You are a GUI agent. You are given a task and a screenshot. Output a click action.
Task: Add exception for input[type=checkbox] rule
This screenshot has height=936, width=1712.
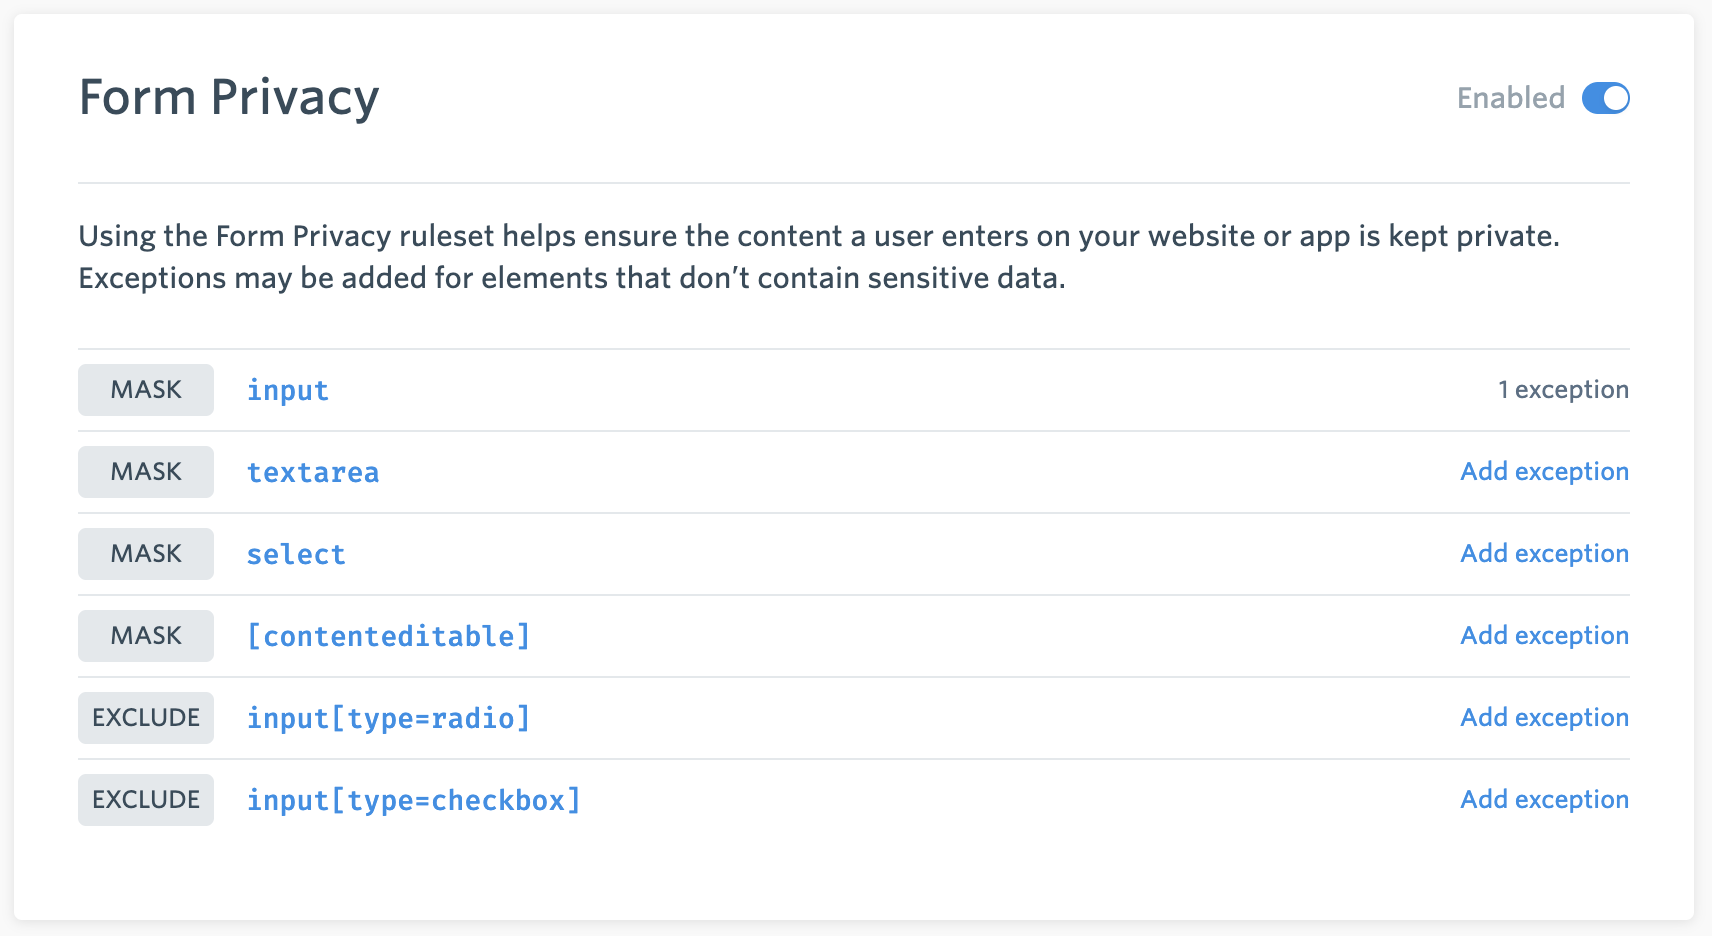tap(1545, 800)
